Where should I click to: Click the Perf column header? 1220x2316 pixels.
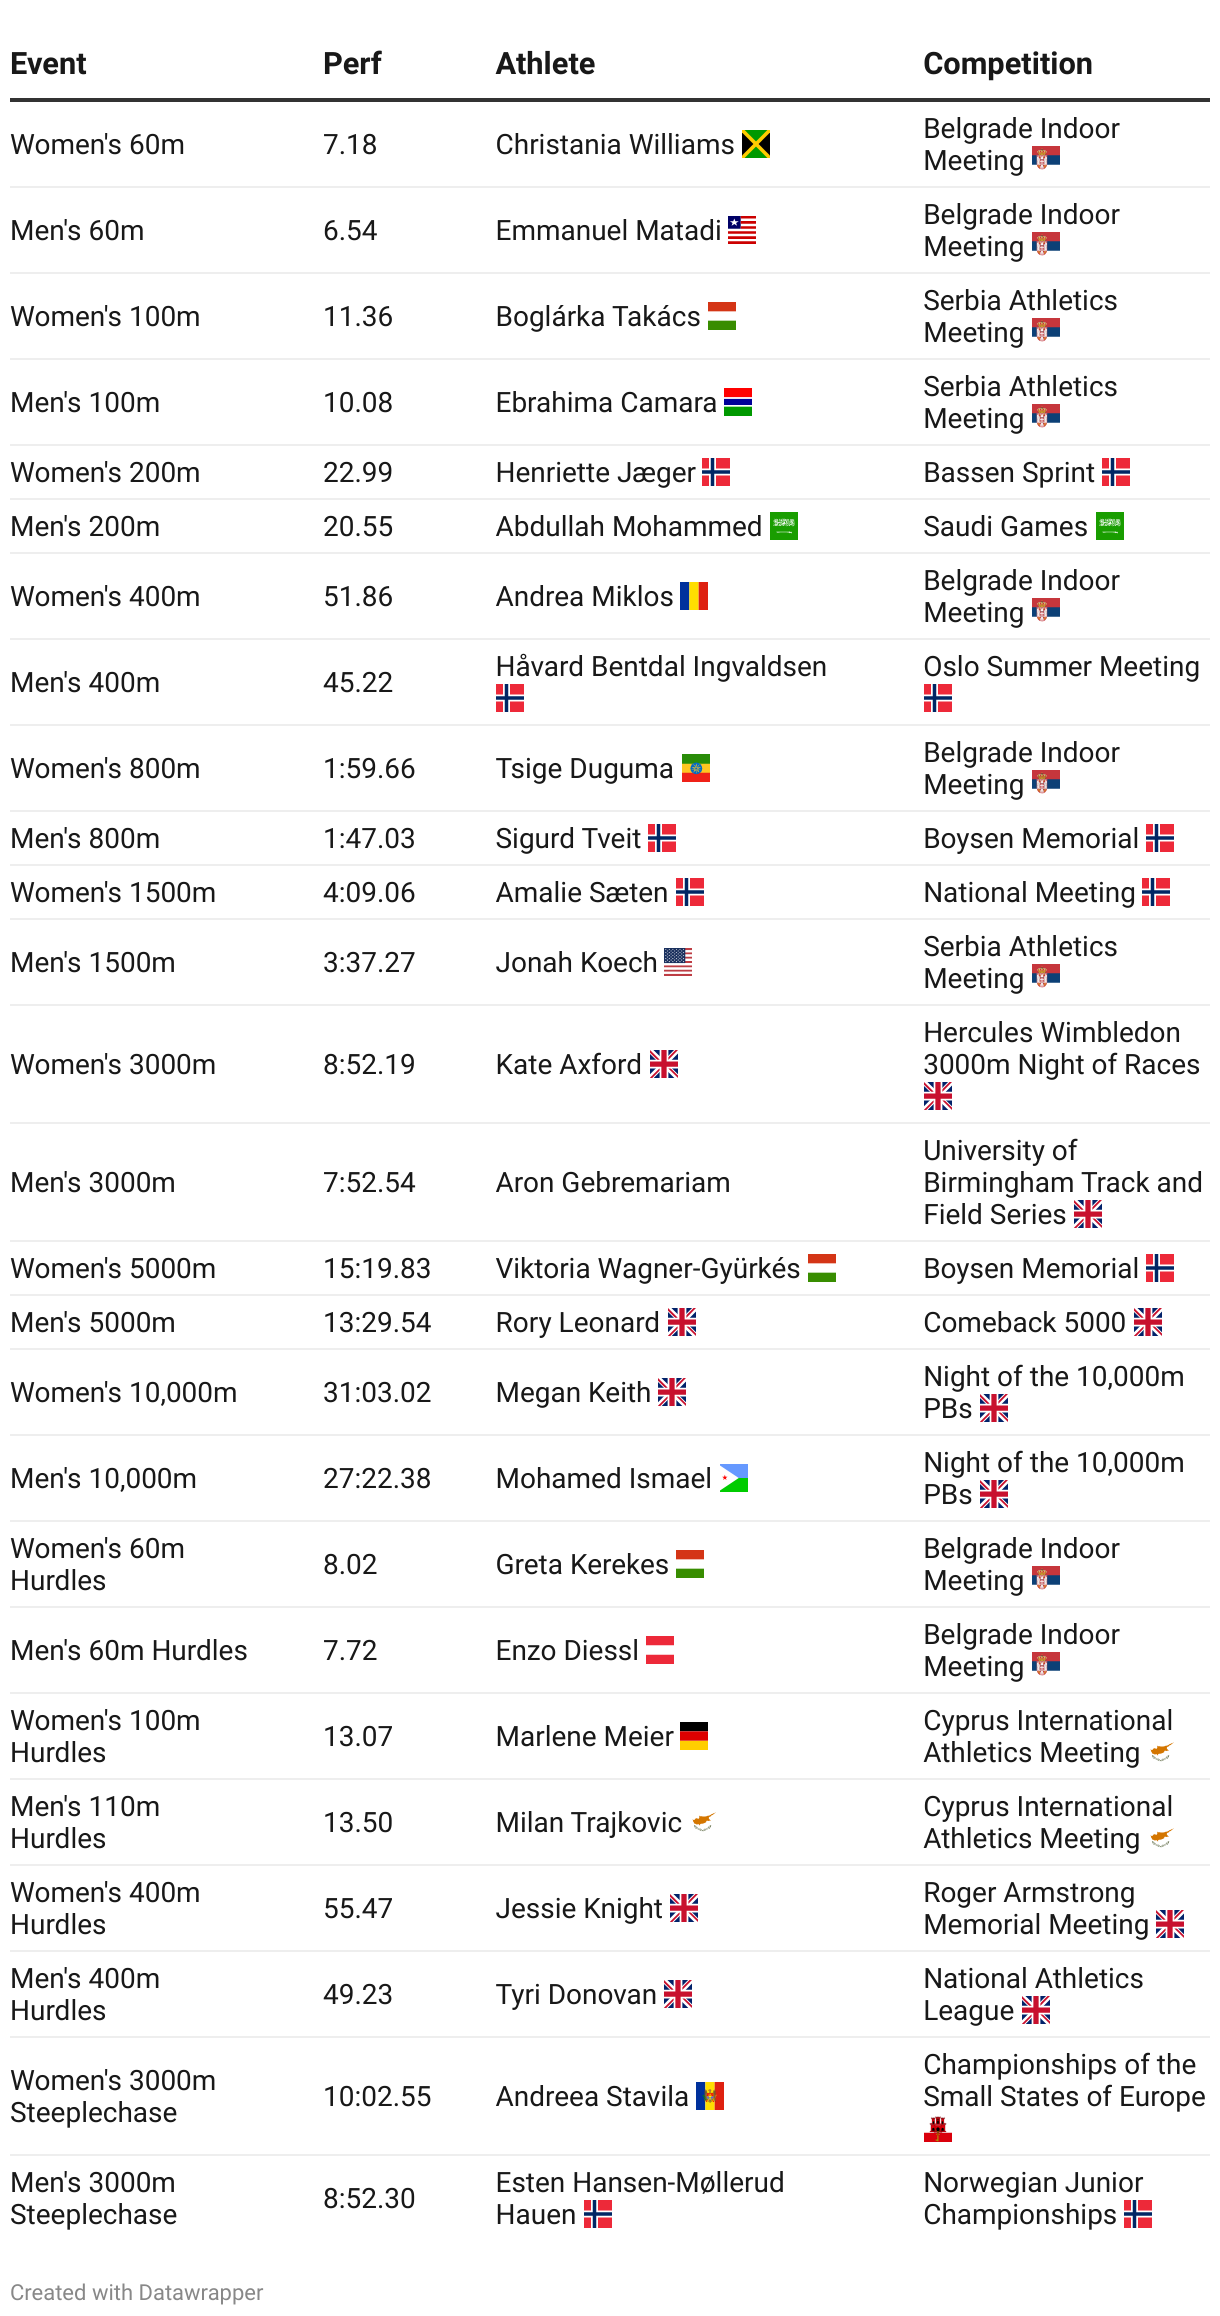[x=352, y=64]
